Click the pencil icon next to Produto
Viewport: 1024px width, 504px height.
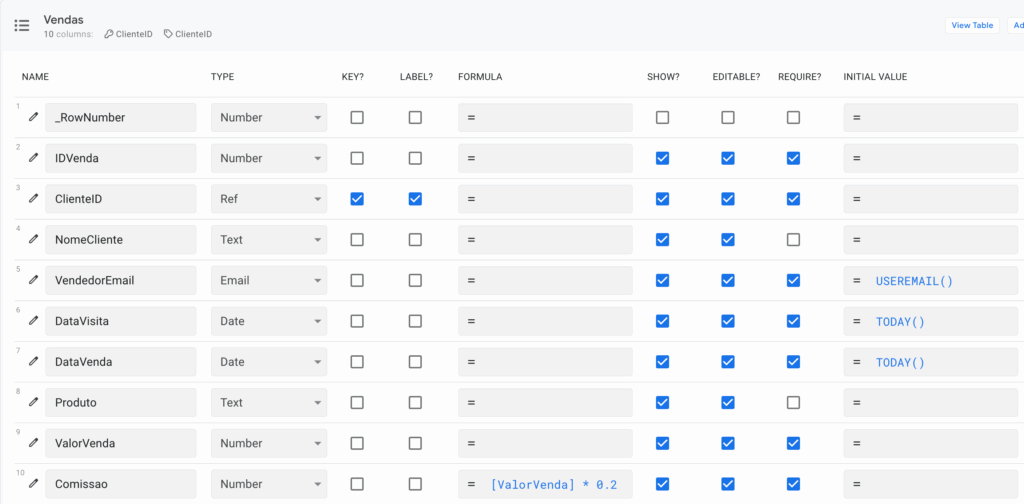(x=33, y=403)
